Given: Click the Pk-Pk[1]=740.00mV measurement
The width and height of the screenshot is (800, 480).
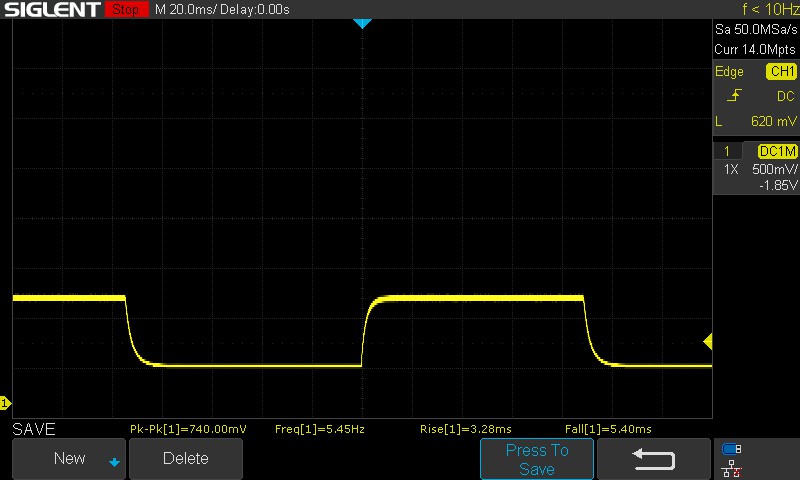Looking at the screenshot, I should [x=188, y=429].
